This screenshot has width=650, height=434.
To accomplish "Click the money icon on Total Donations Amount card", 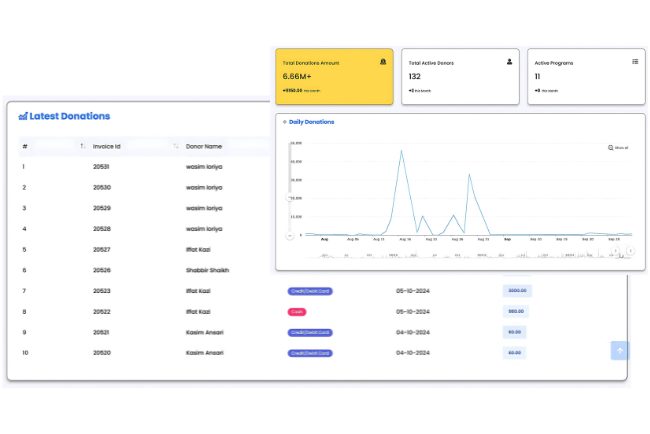I will click(383, 62).
